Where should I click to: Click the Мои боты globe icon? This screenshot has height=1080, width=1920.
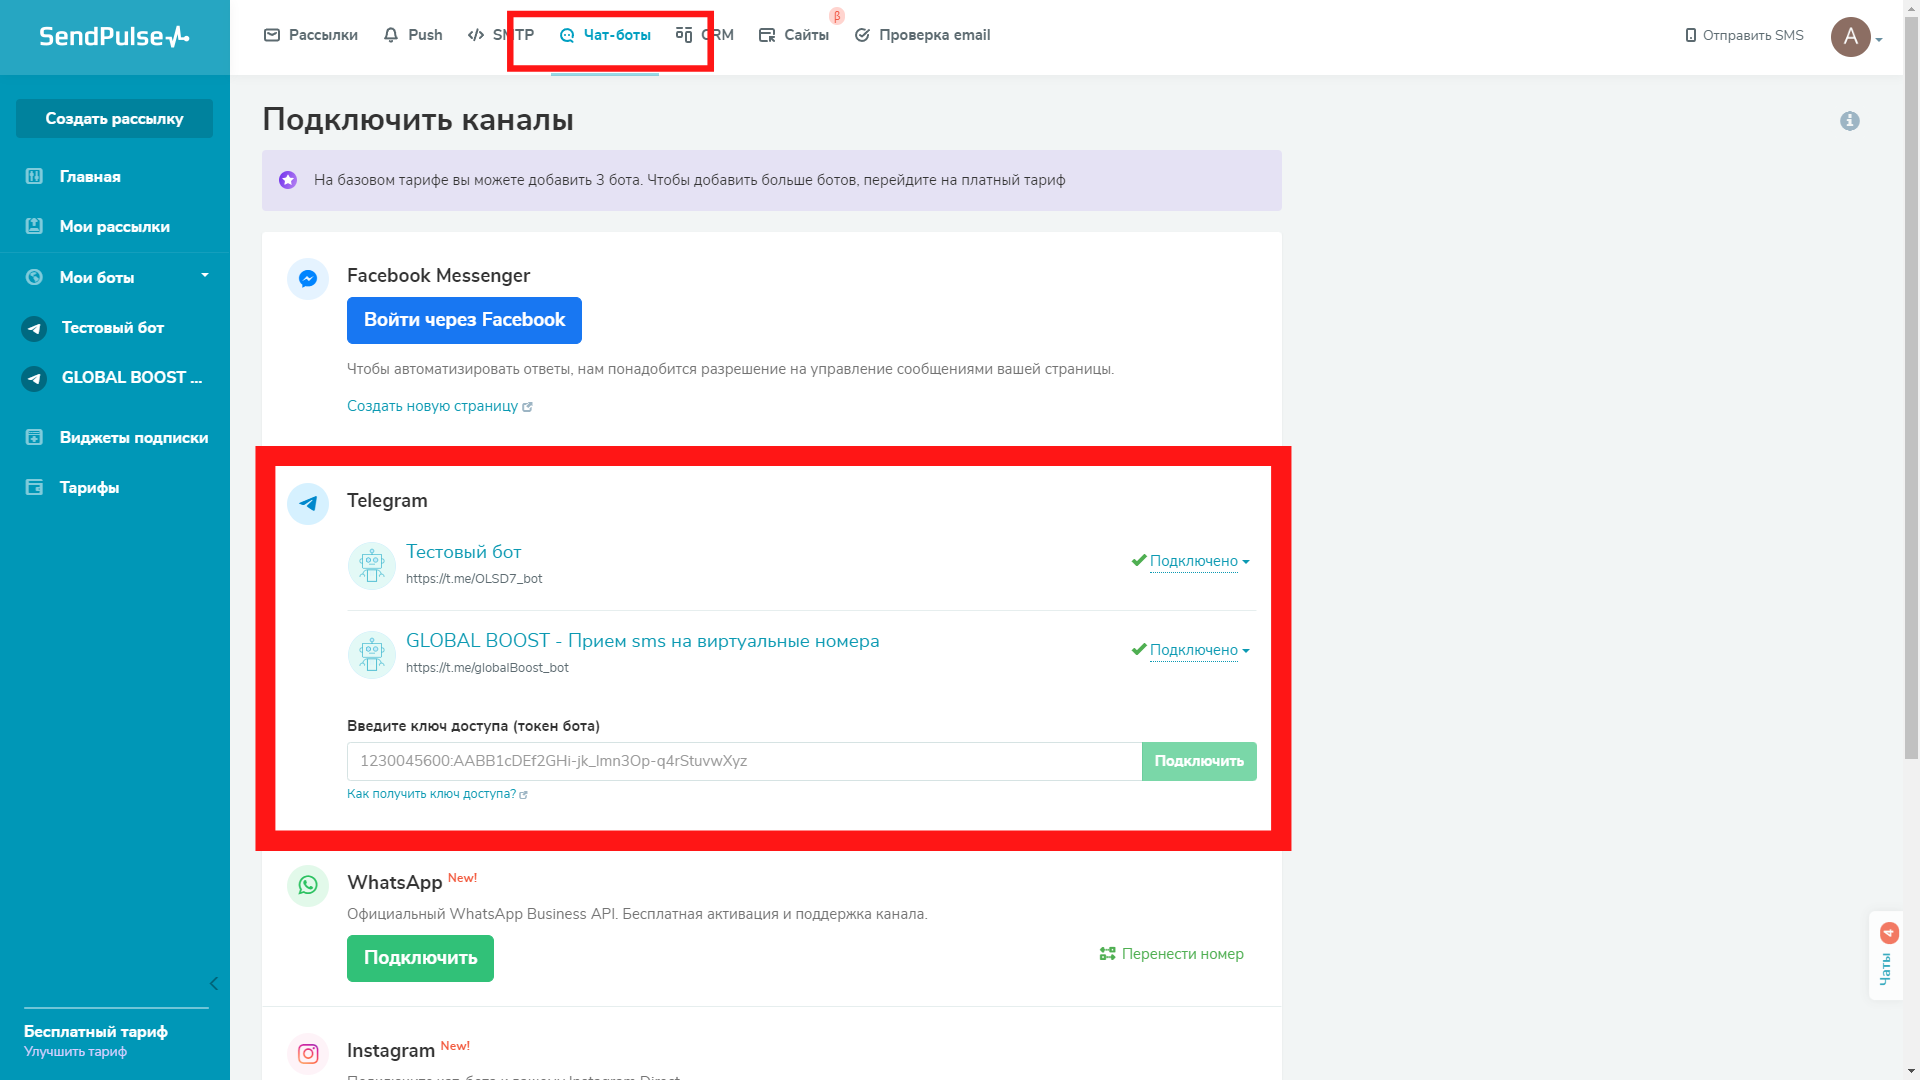(34, 277)
